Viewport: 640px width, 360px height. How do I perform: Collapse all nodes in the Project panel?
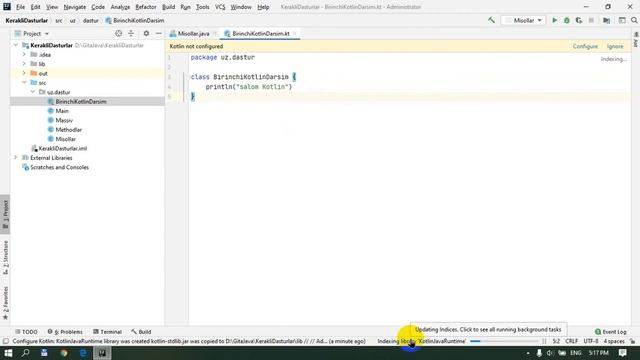[x=131, y=33]
